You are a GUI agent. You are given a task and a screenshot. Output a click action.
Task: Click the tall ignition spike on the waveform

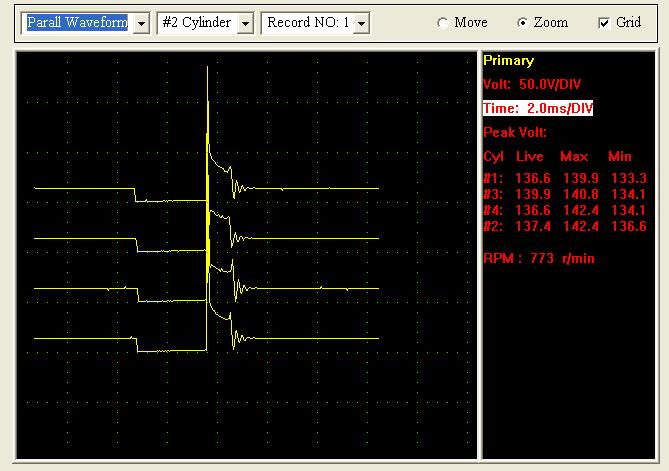pyautogui.click(x=208, y=171)
